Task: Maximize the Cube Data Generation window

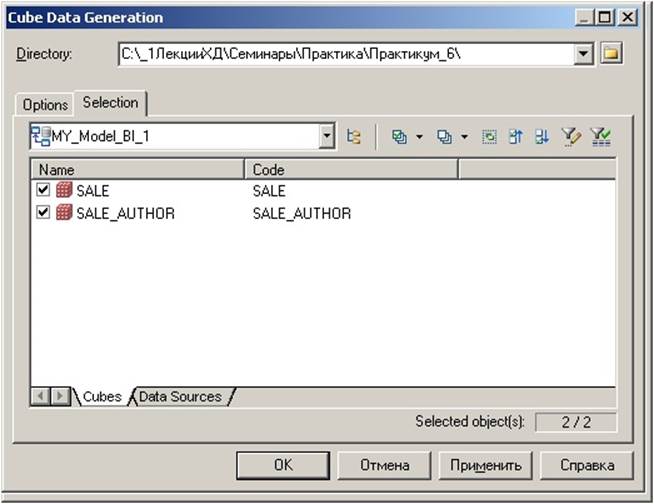Action: (x=605, y=18)
